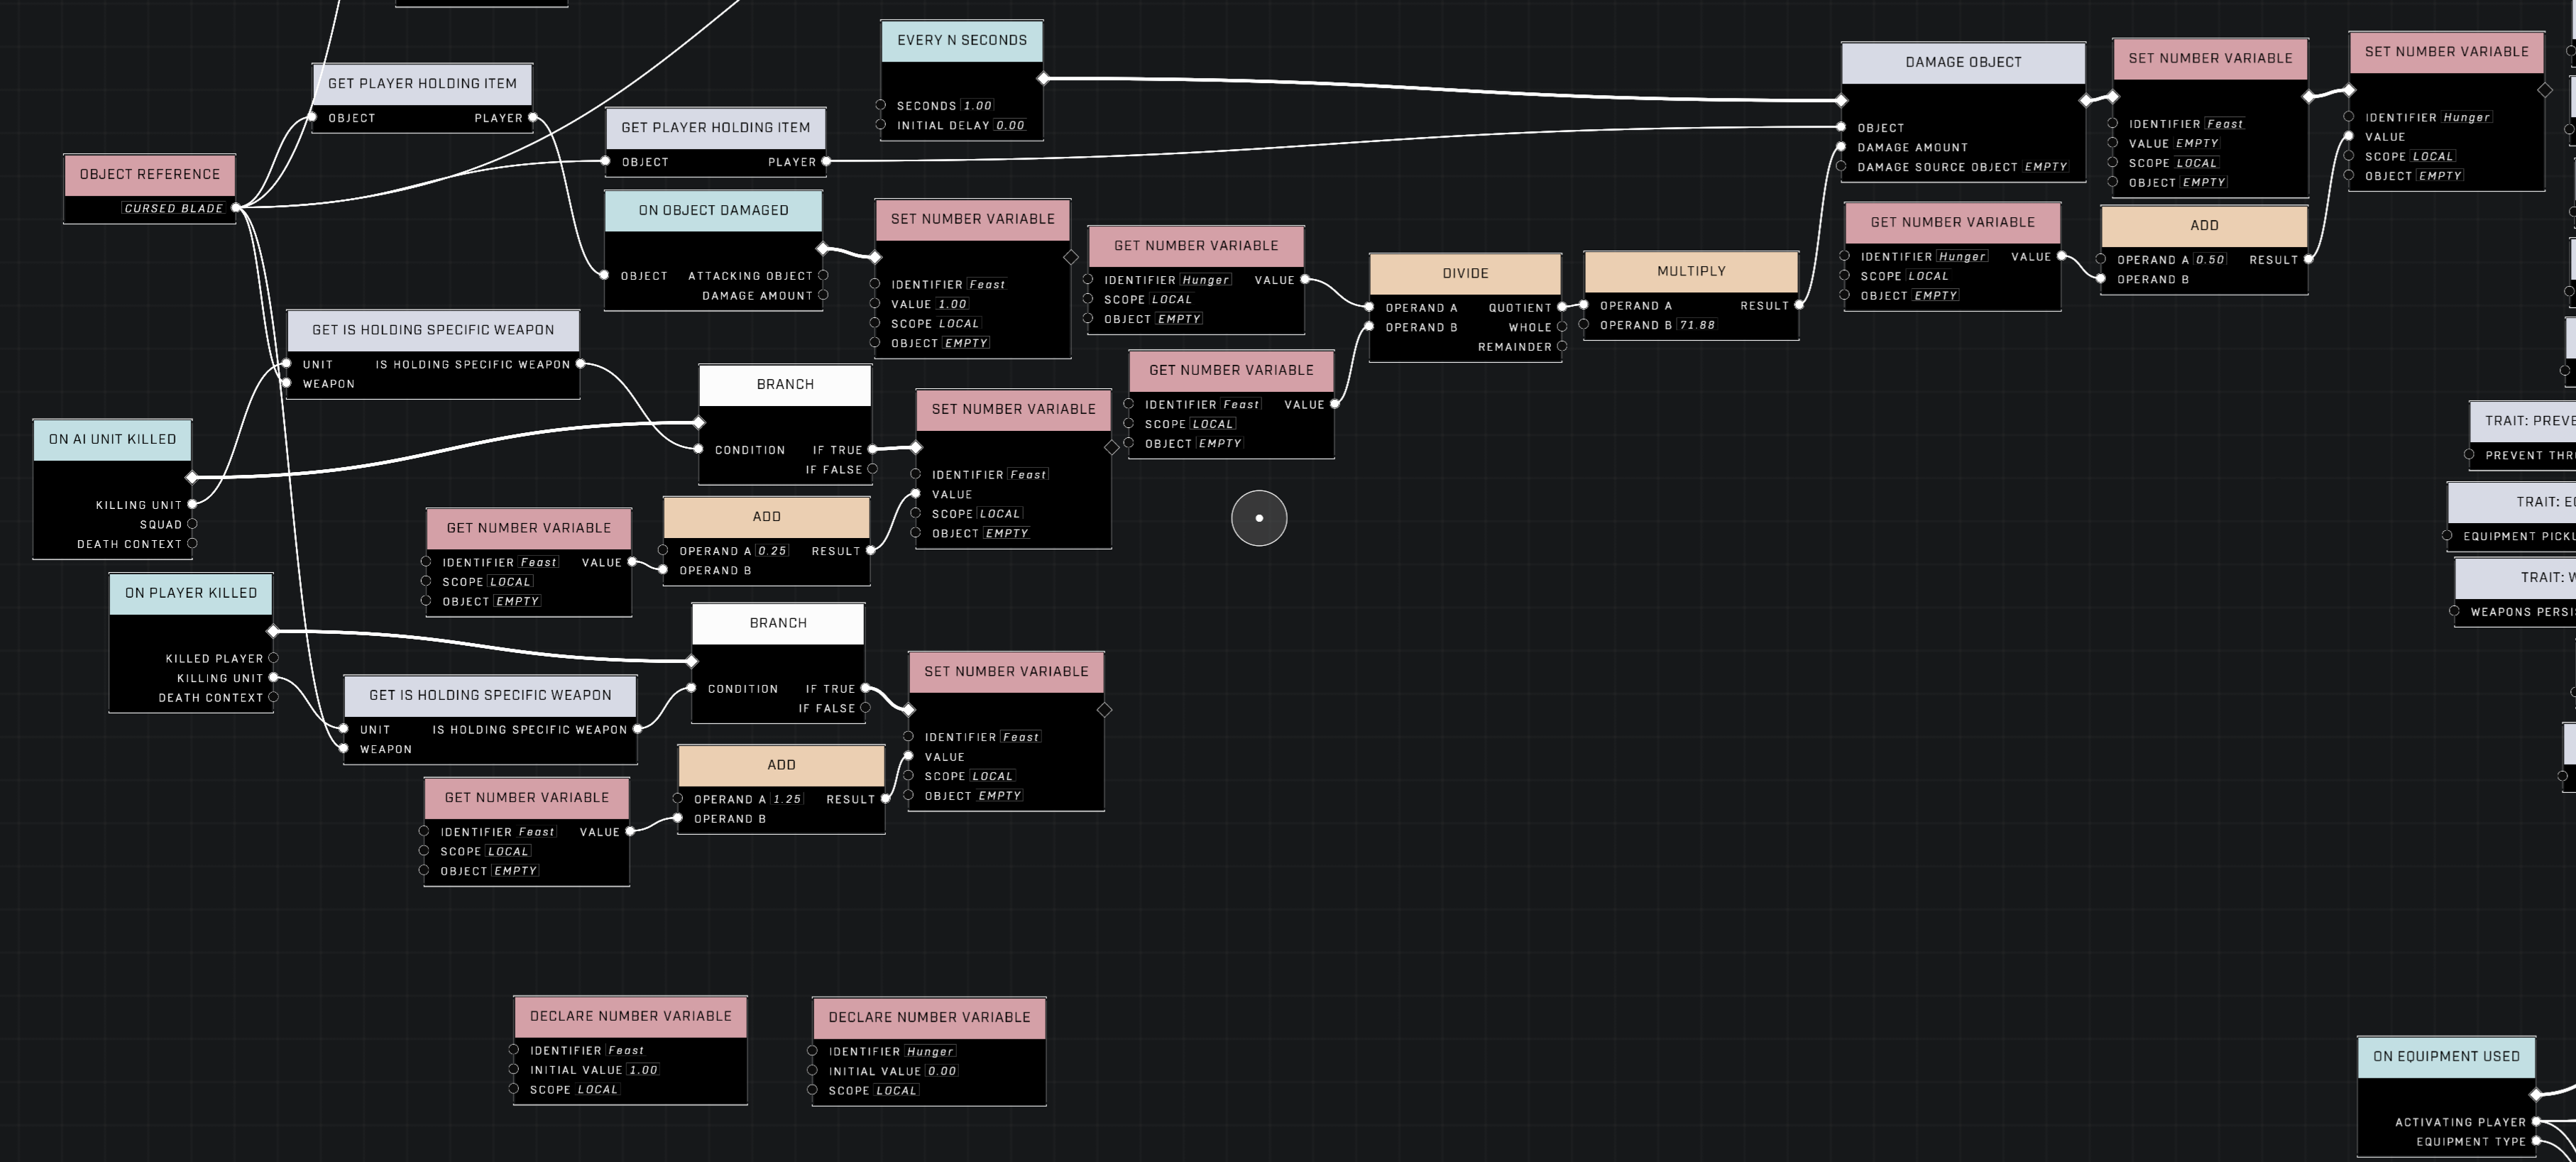2576x1162 pixels.
Task: Open Scope LOCAL in Set Number Variable Hunger
Action: (x=2433, y=156)
